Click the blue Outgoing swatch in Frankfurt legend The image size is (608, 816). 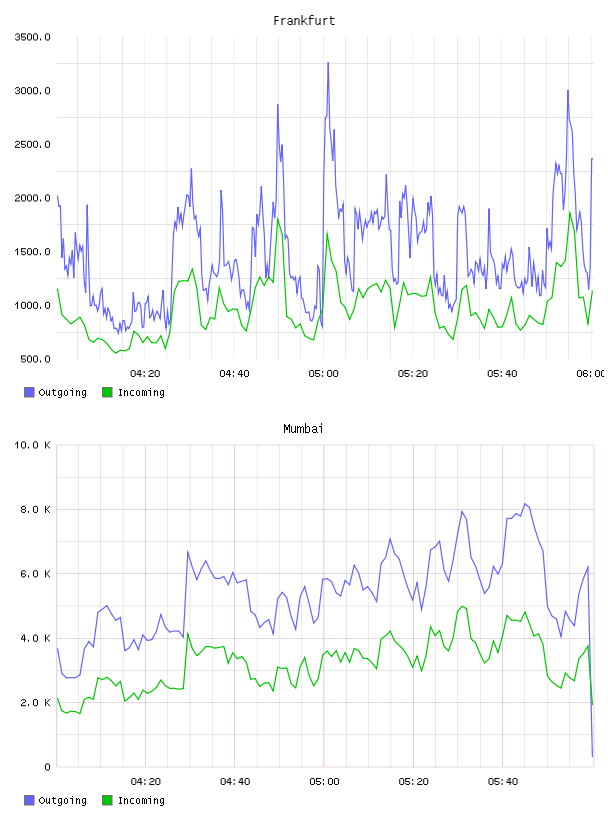point(29,392)
